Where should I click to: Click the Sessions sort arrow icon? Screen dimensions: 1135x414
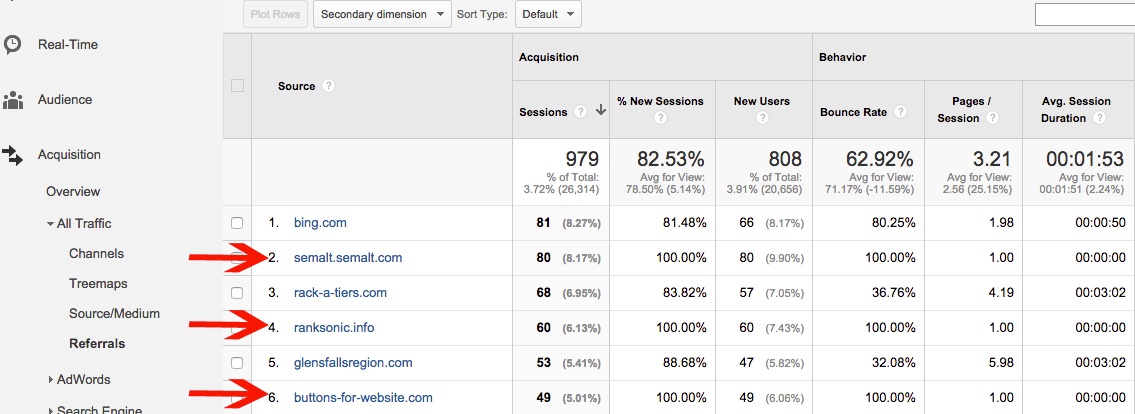601,111
